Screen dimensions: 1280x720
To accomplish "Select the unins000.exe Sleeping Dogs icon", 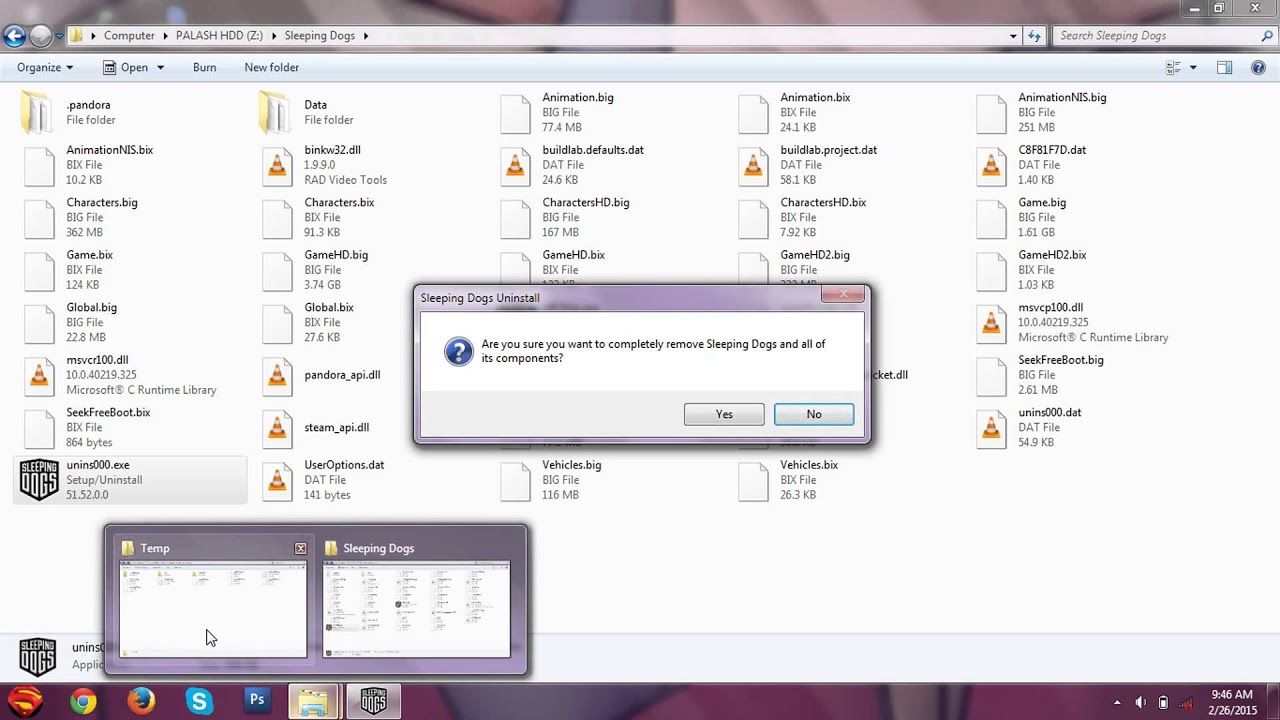I will pyautogui.click(x=39, y=480).
